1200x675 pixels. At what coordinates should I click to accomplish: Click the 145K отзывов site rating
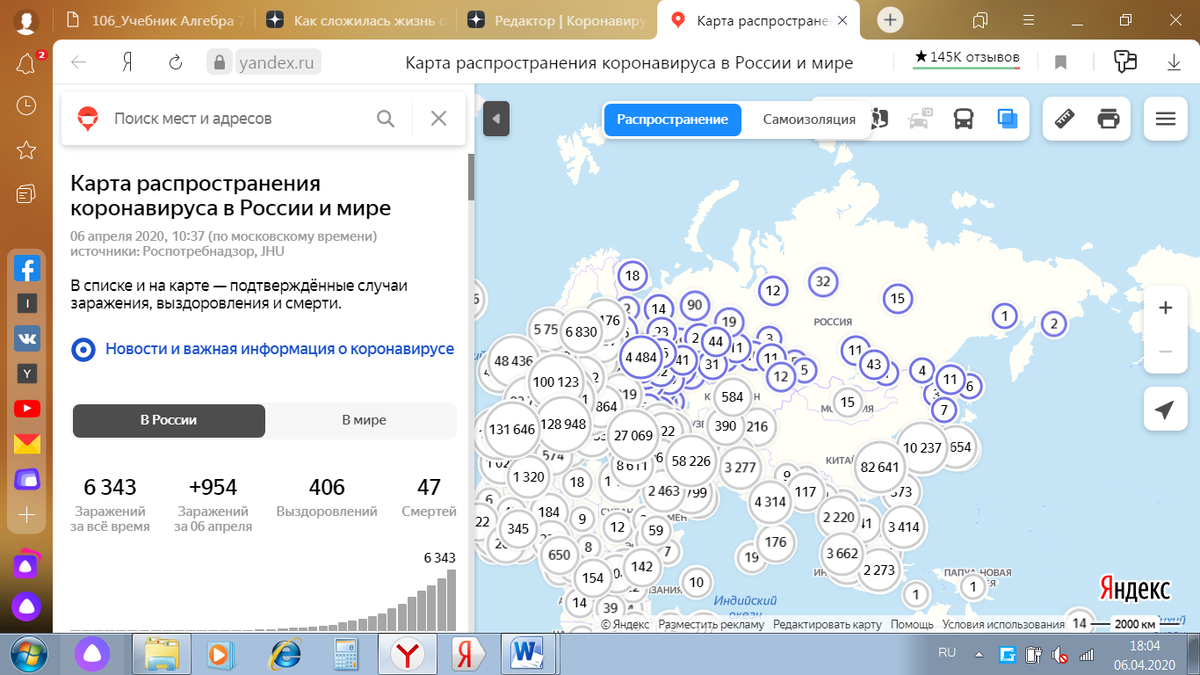coord(967,58)
